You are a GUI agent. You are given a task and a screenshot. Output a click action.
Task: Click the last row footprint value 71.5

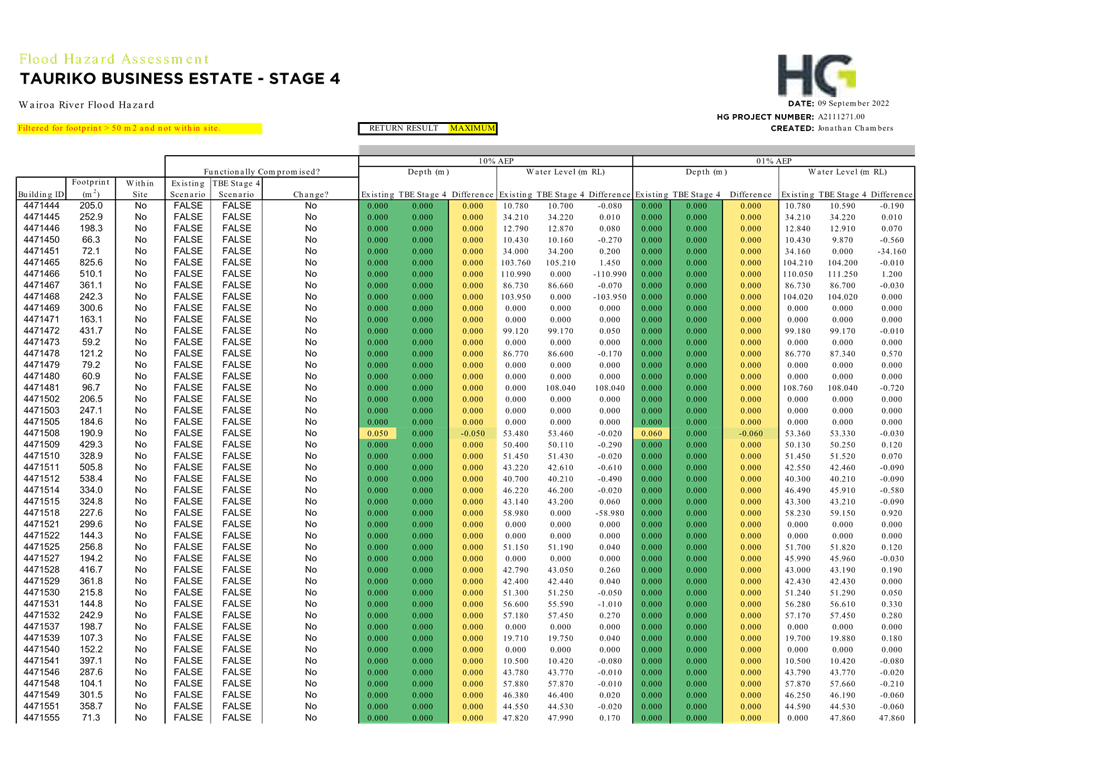point(91,717)
